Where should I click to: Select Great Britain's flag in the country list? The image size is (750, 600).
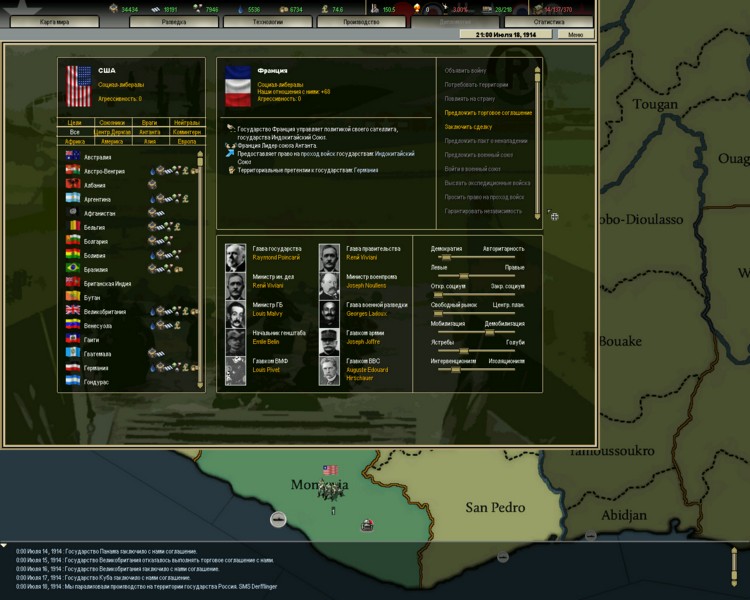pyautogui.click(x=74, y=311)
